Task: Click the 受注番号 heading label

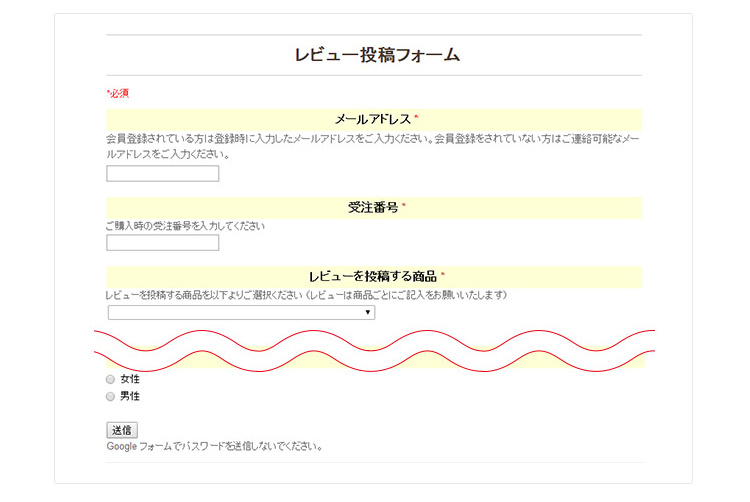Action: tap(373, 207)
